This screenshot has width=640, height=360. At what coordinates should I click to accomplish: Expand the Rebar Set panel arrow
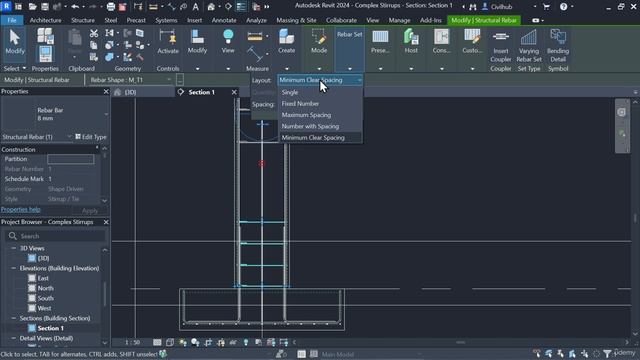point(350,69)
